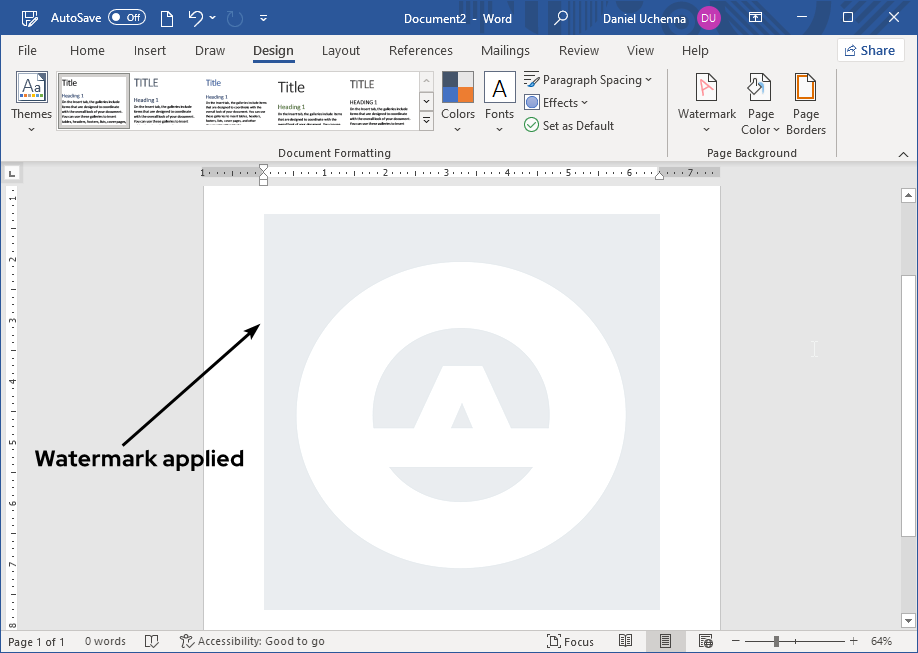Click the Effects icon
The width and height of the screenshot is (918, 653).
556,102
